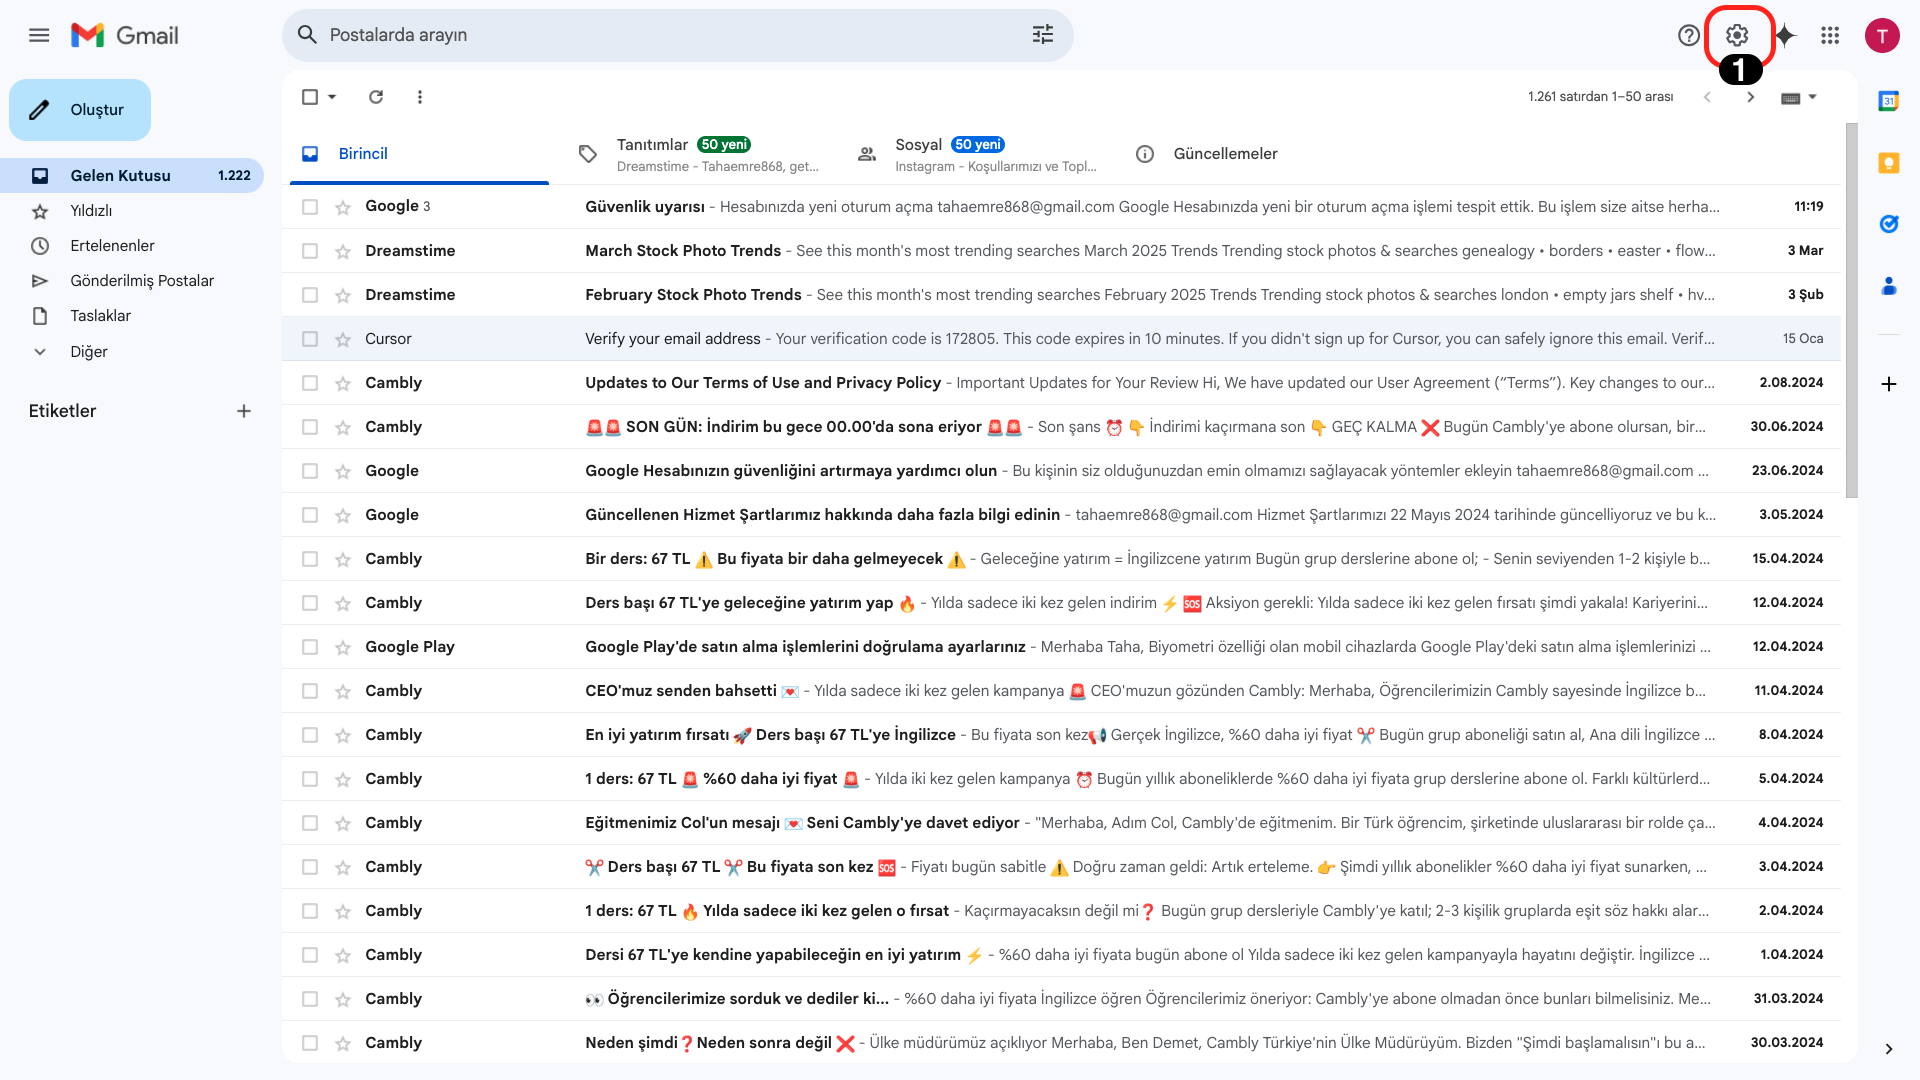The height and width of the screenshot is (1080, 1920).
Task: Click the 1.261 satırdan 1–50 arası counter
Action: pos(1600,97)
